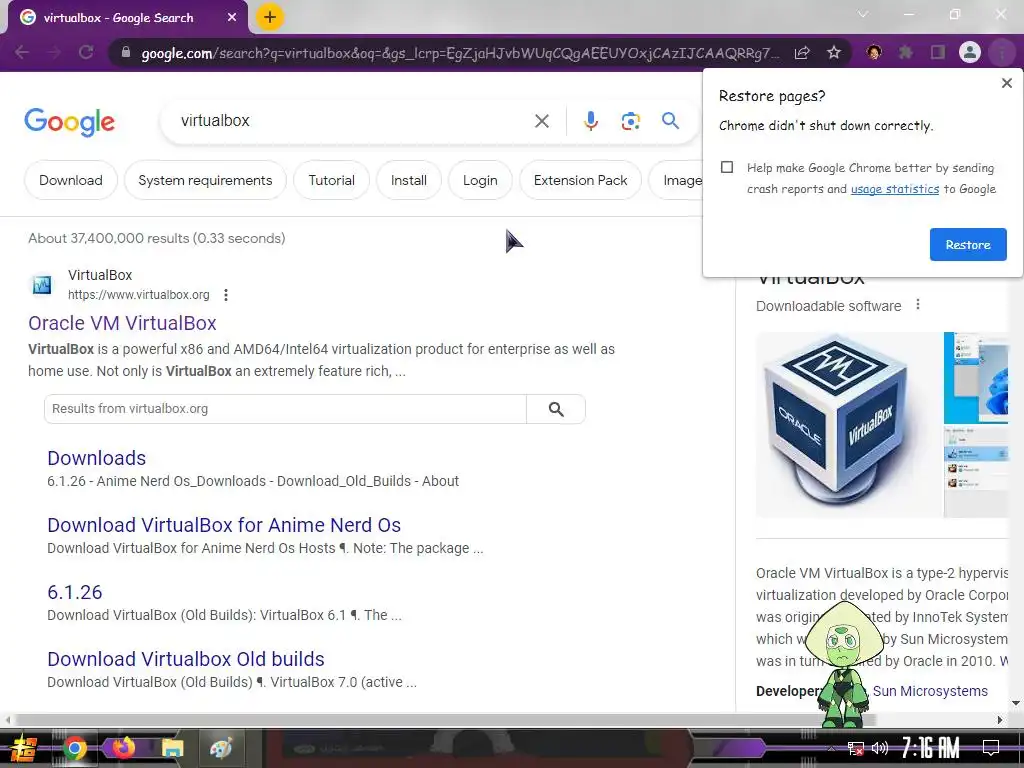Select the Download filter chip
The height and width of the screenshot is (768, 1024).
coord(71,180)
